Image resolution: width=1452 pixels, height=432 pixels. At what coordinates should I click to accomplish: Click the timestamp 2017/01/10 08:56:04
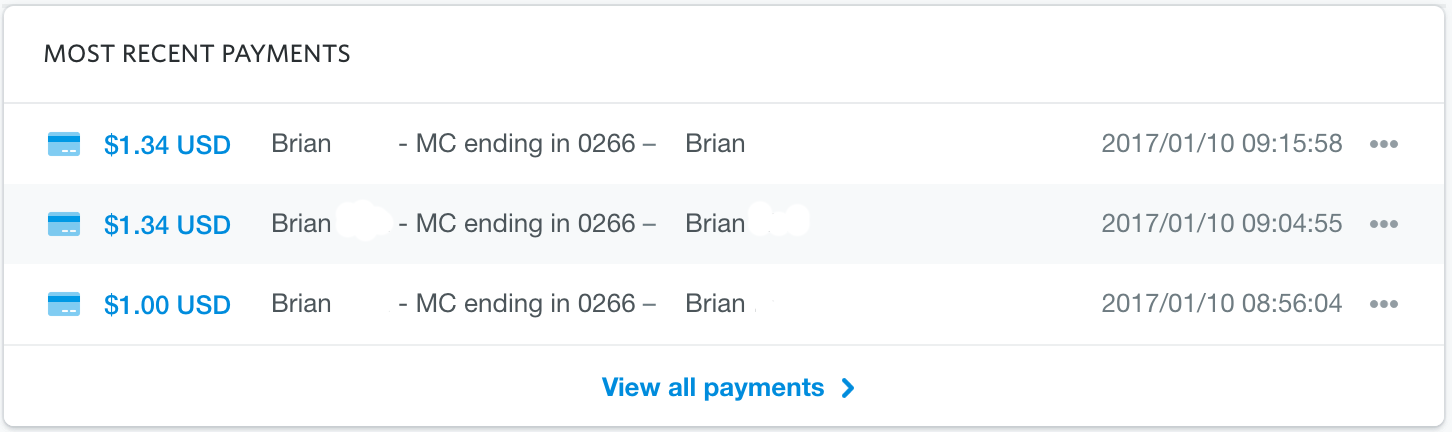coord(1222,304)
